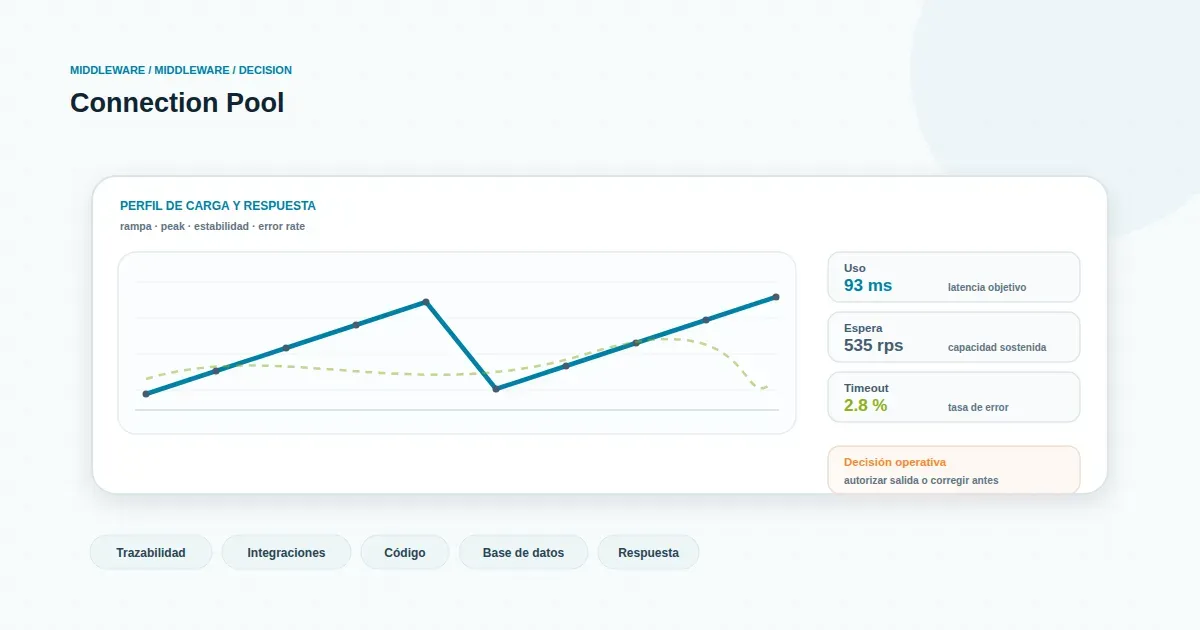The width and height of the screenshot is (1200, 630).
Task: Open the Espera 535 rps metric card
Action: tap(954, 337)
